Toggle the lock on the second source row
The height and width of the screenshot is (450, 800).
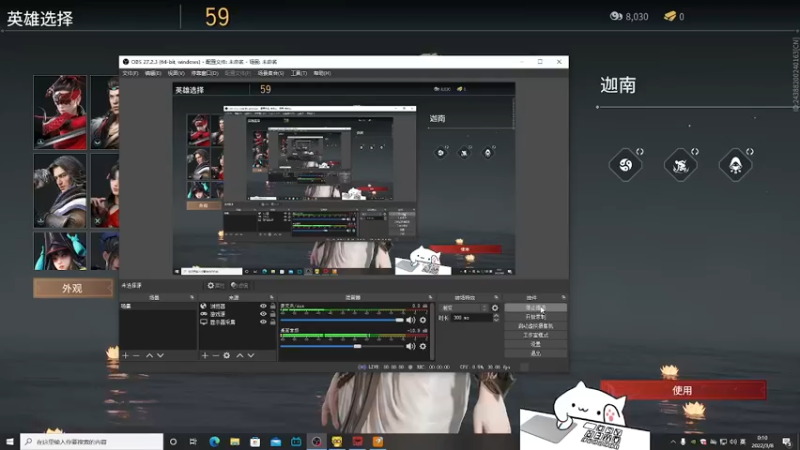pyautogui.click(x=273, y=314)
